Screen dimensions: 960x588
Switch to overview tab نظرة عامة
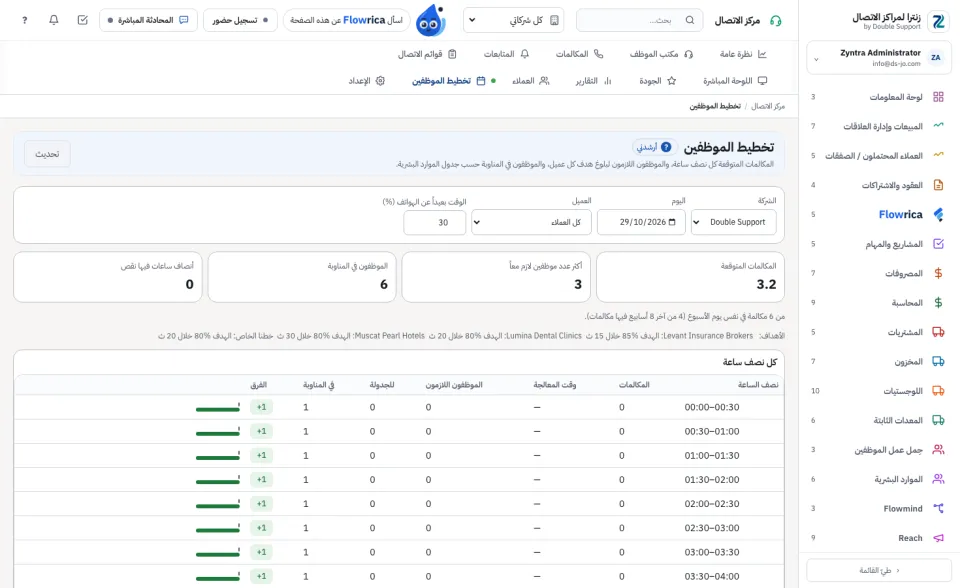(743, 54)
